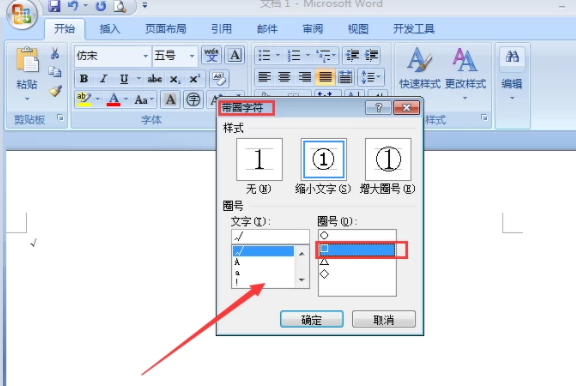Increase paragraph indent
This screenshot has height=386, width=576.
pyautogui.click(x=371, y=55)
